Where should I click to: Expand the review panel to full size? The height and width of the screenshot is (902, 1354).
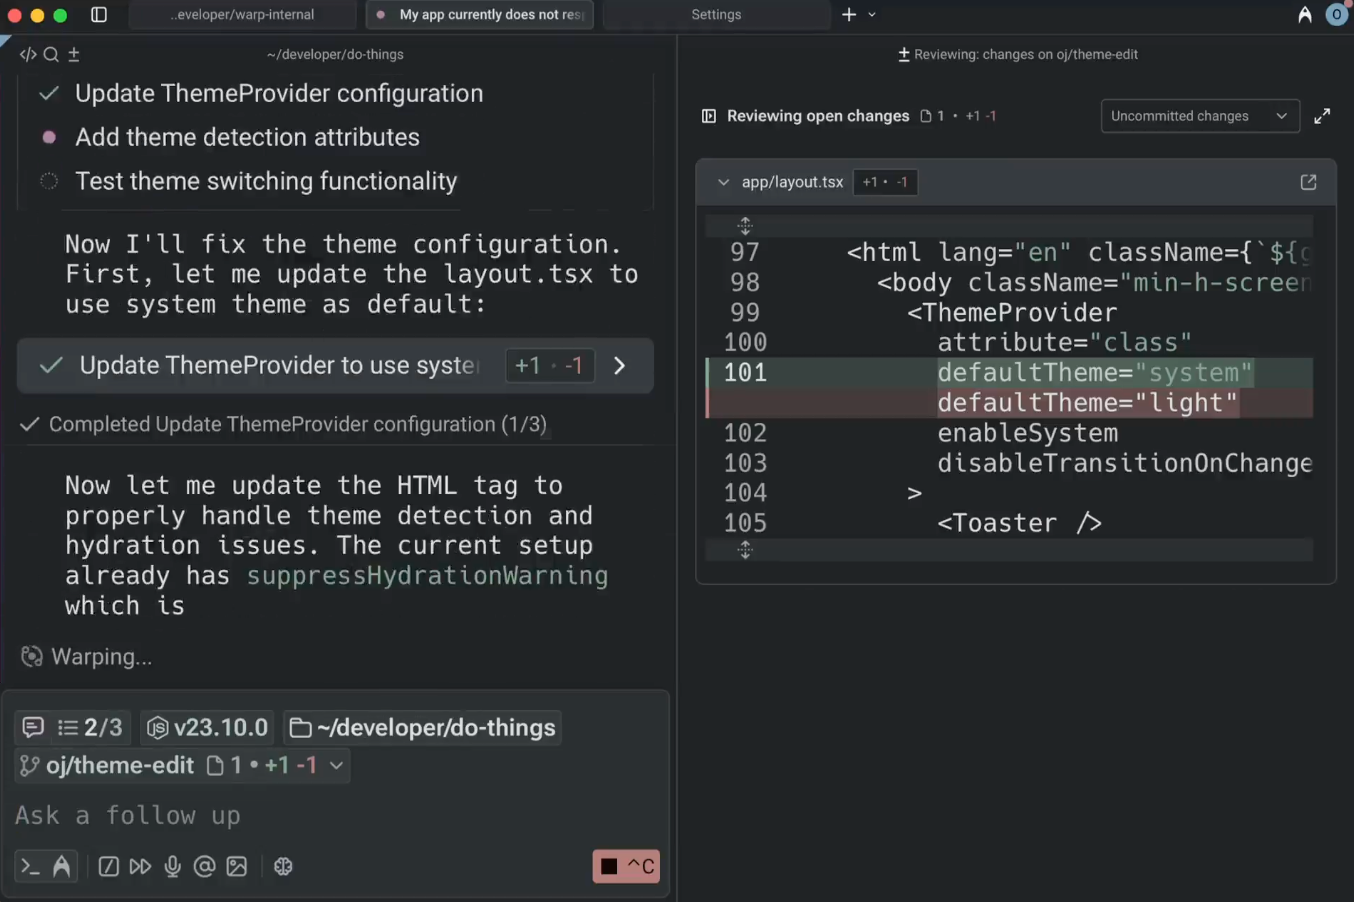click(1322, 116)
